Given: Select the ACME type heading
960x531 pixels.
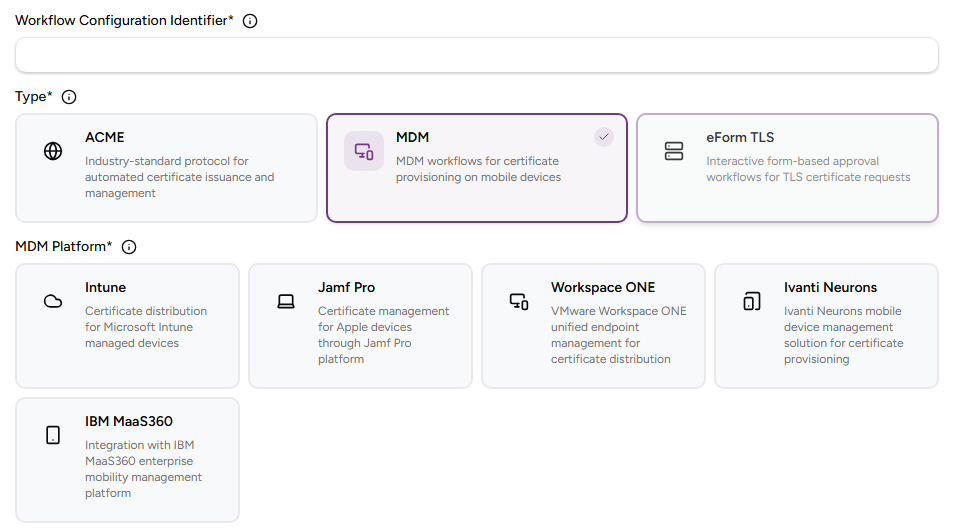Looking at the screenshot, I should tap(105, 137).
